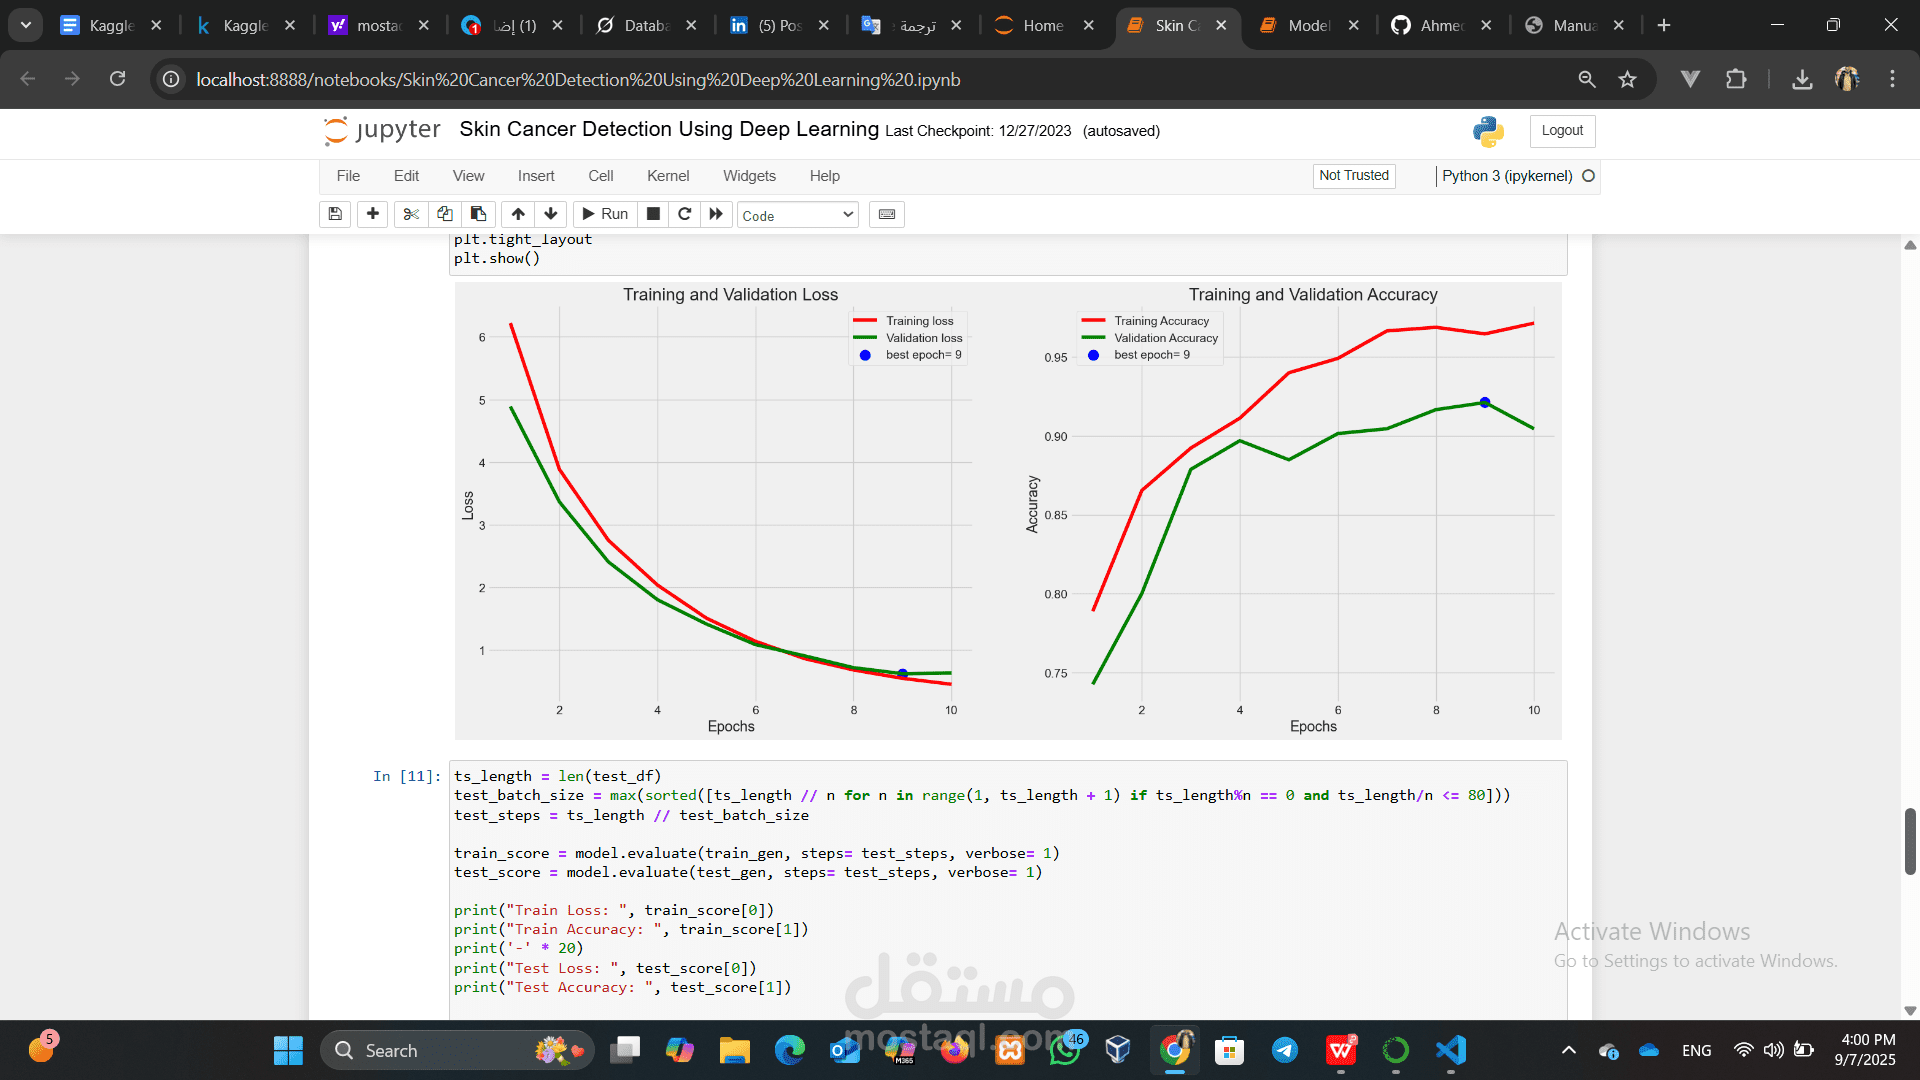Open the Chrome three-dot menu
Viewport: 1920px width, 1080px height.
click(x=1892, y=79)
